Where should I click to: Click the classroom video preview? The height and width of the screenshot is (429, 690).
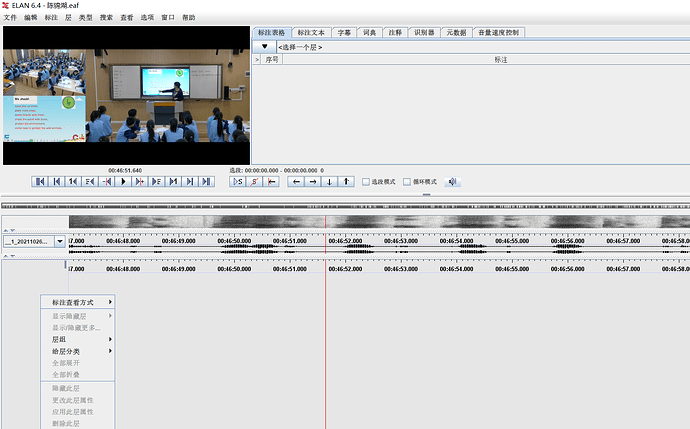click(x=127, y=95)
